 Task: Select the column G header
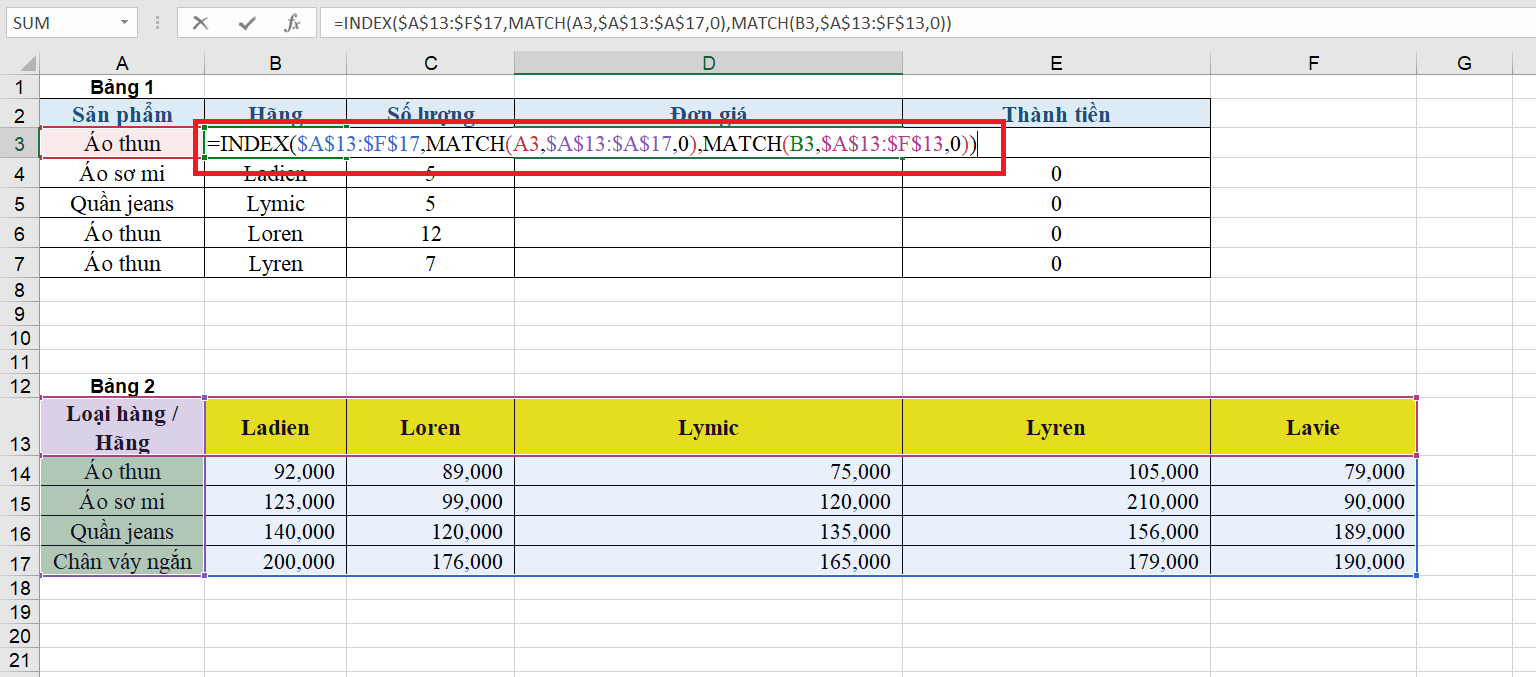[x=1464, y=64]
